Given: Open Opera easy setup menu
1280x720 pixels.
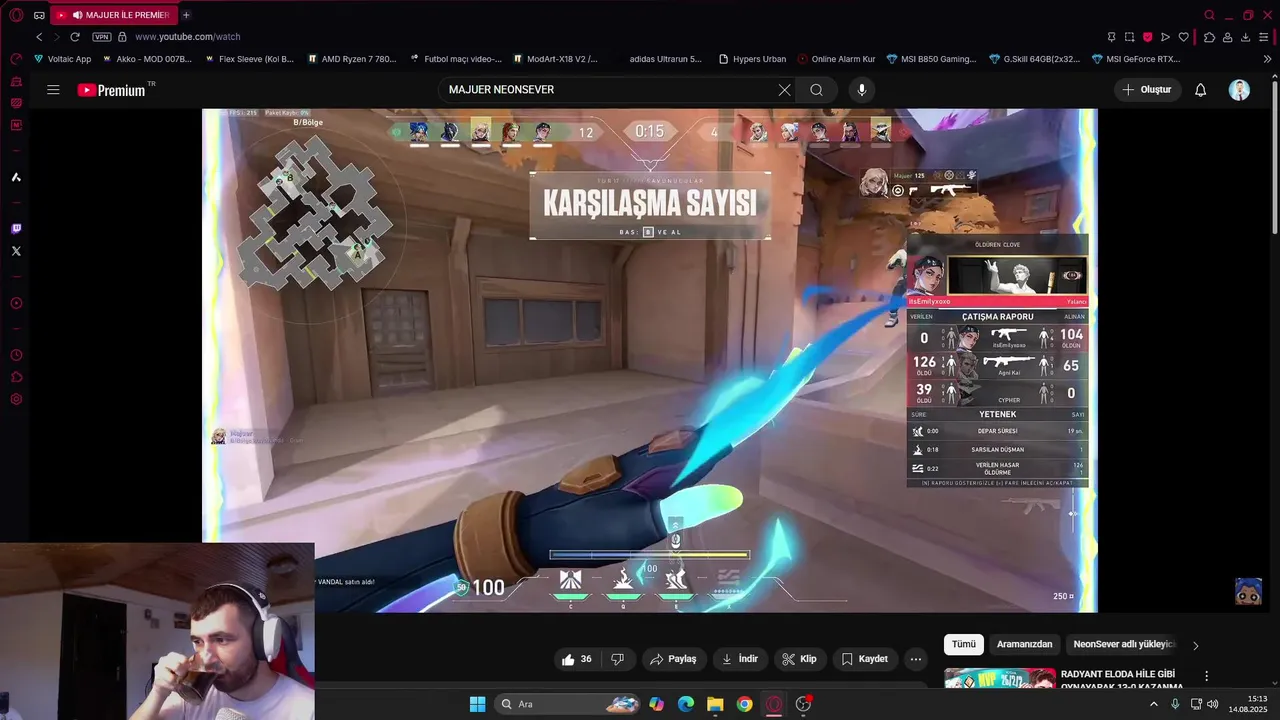Looking at the screenshot, I should point(1264,37).
